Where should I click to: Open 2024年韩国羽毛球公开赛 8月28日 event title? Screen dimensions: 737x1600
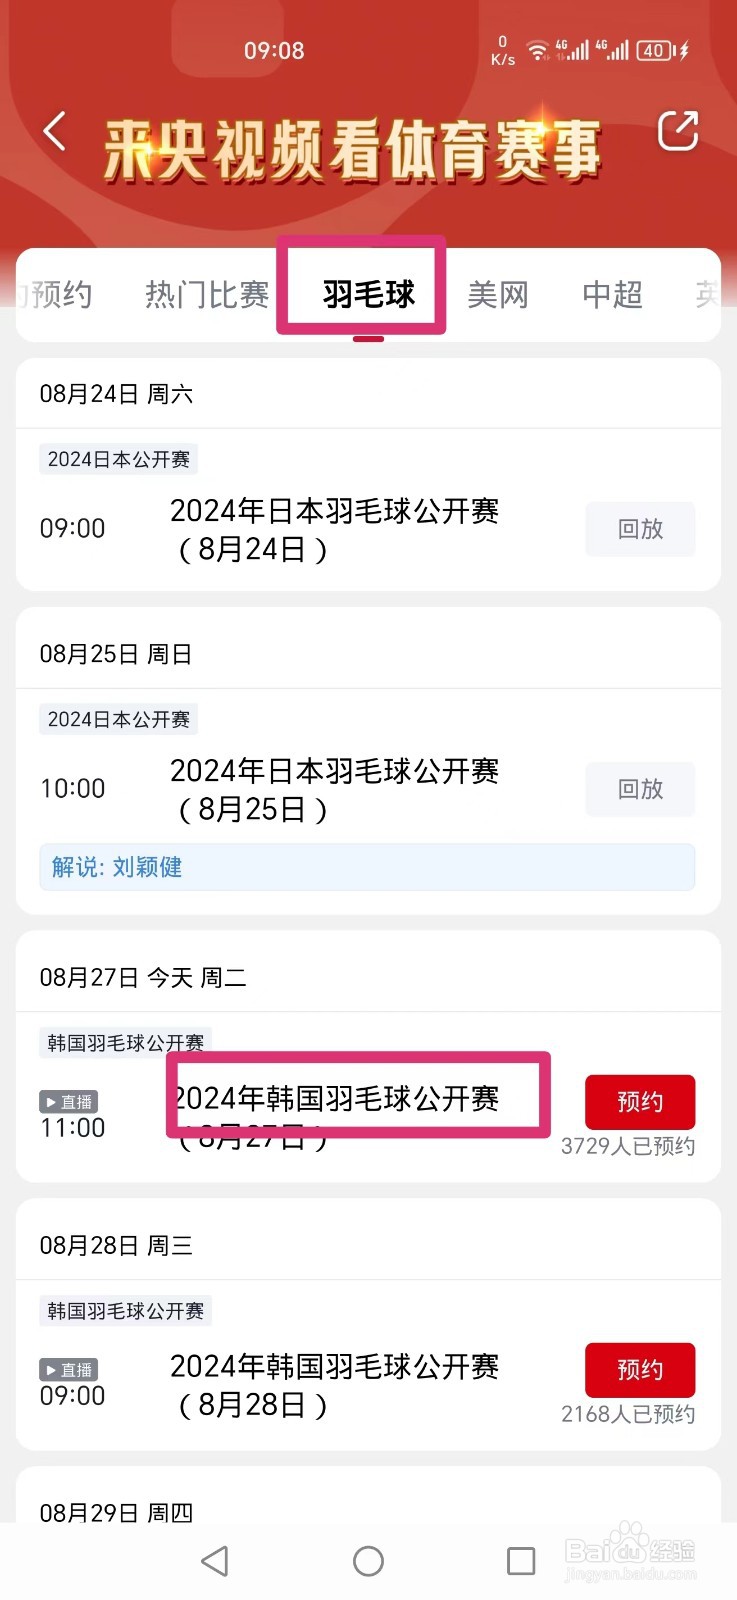pyautogui.click(x=334, y=1385)
